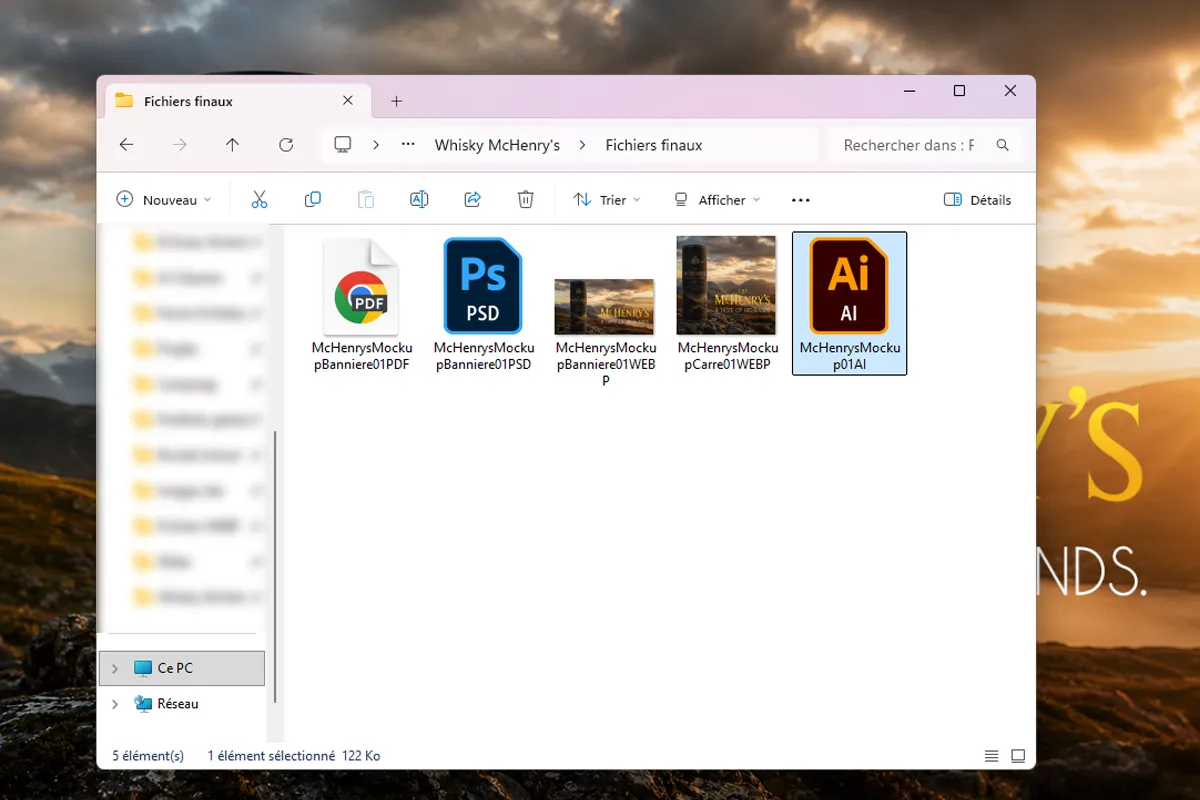1200x800 pixels.
Task: Expand the breadcrumb ellipsis for hidden folders
Action: click(x=408, y=145)
